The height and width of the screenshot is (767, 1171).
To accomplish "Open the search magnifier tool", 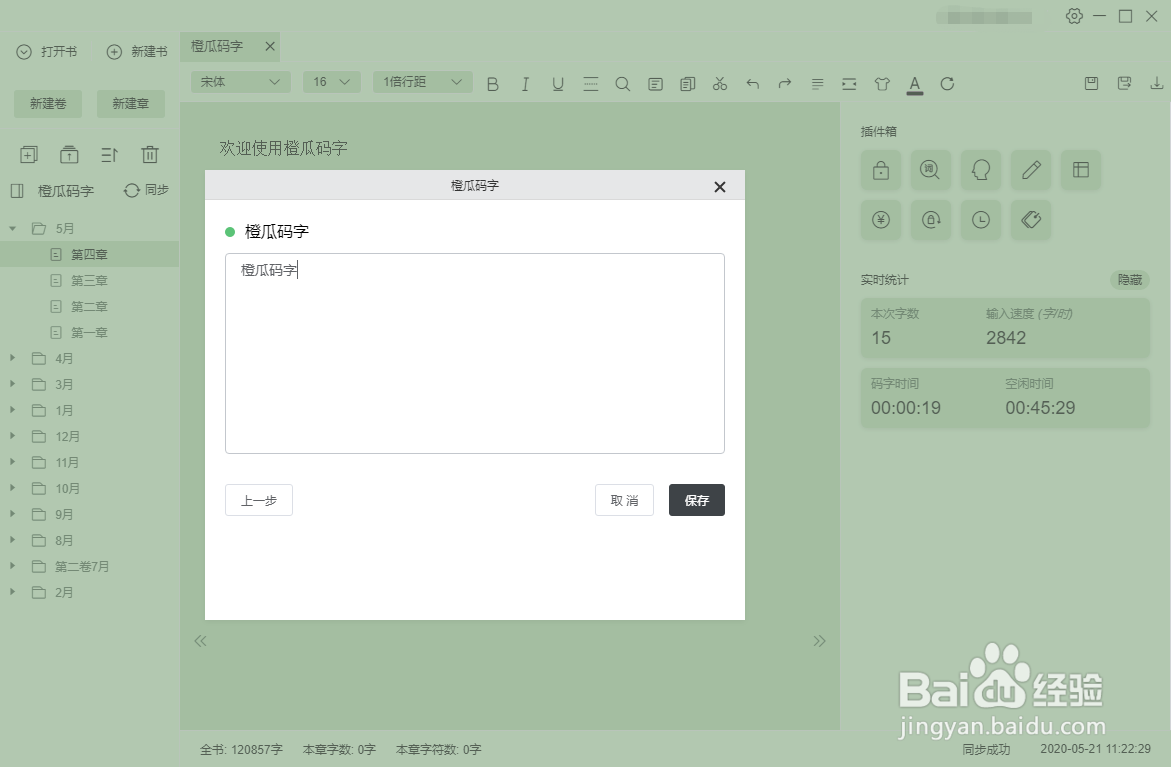I will pyautogui.click(x=623, y=84).
